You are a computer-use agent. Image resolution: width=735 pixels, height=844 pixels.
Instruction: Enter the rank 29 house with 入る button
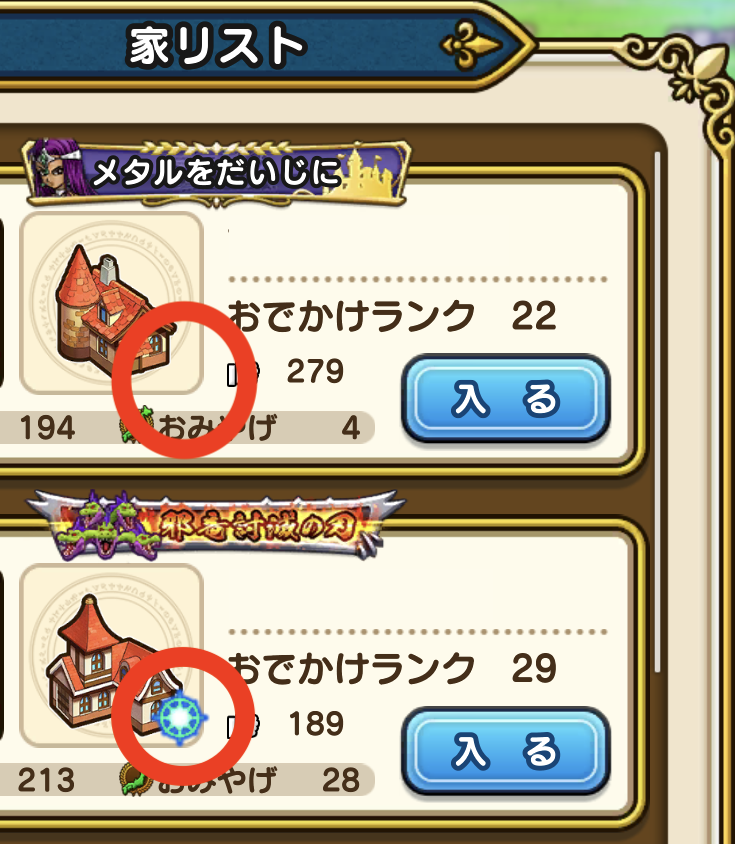(506, 751)
